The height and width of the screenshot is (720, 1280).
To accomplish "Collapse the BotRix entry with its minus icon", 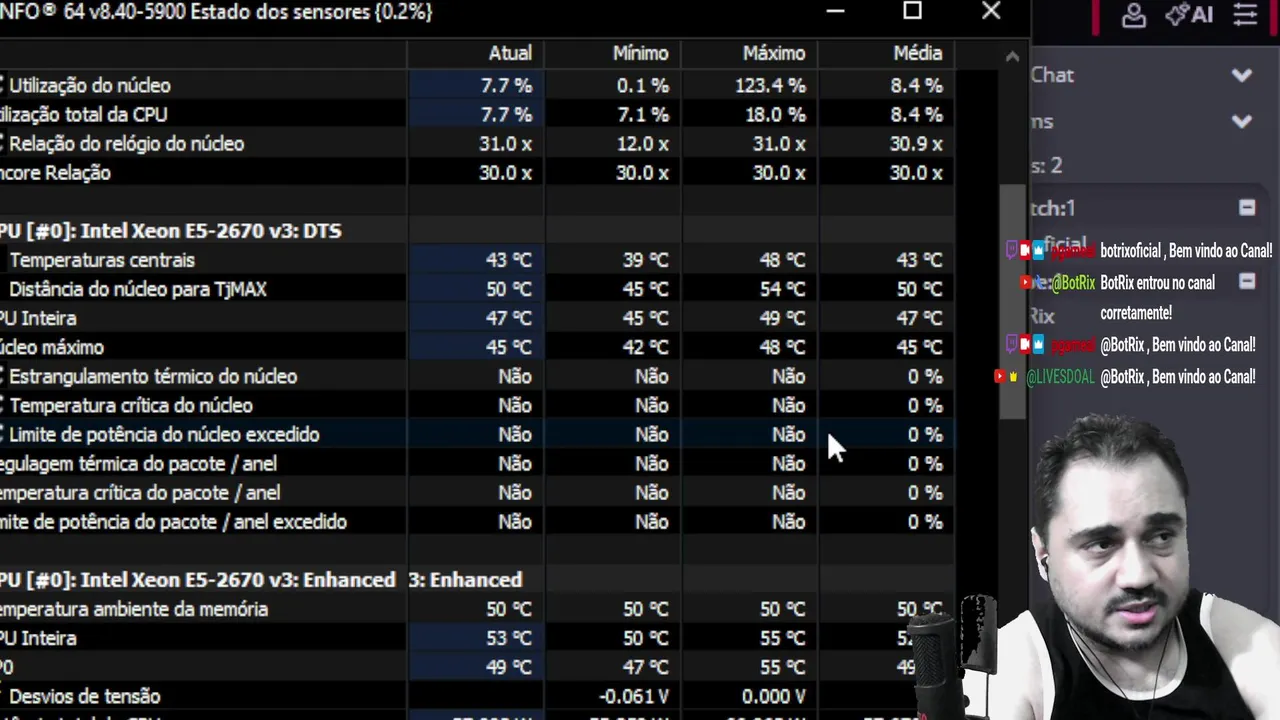I will pos(1247,282).
